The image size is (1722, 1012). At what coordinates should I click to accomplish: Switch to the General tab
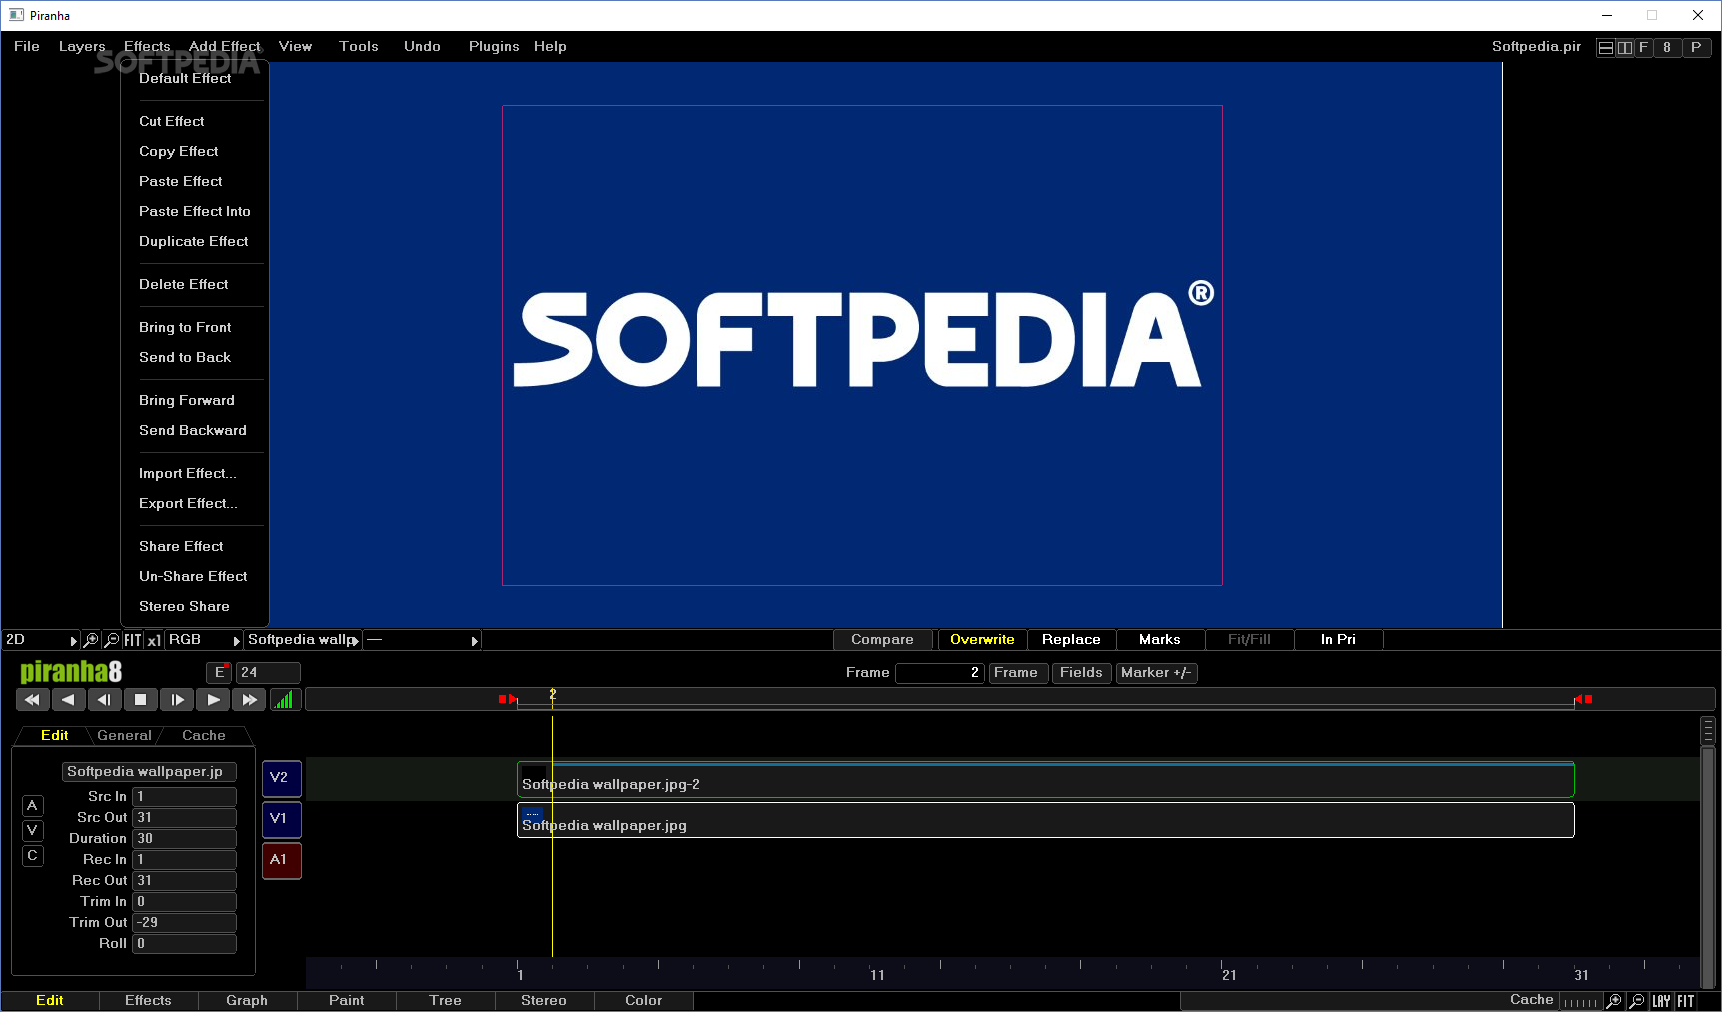[125, 736]
